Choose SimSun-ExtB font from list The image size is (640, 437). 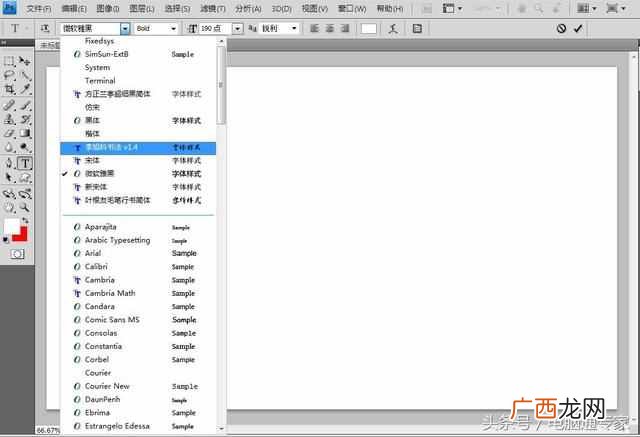pos(138,54)
